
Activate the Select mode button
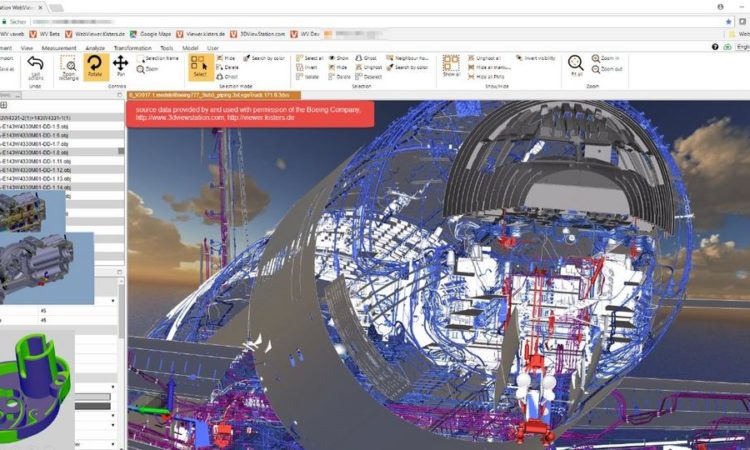(200, 67)
